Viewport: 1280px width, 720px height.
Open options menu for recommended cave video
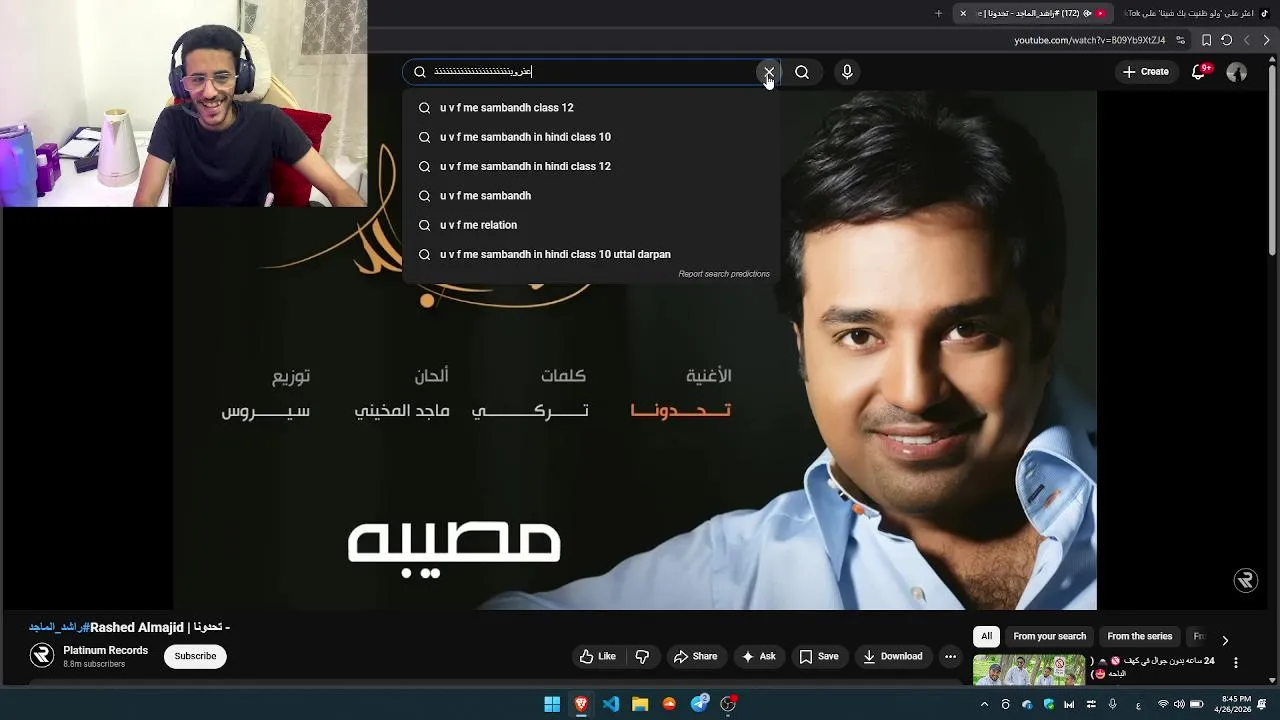1236,662
